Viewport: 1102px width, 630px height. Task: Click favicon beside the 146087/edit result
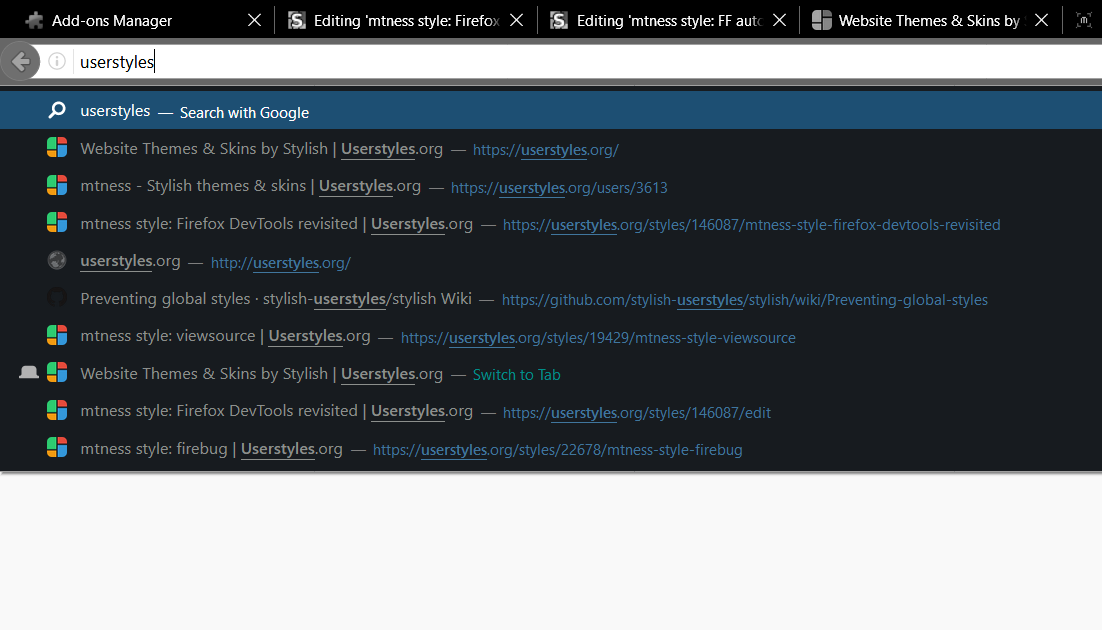57,411
